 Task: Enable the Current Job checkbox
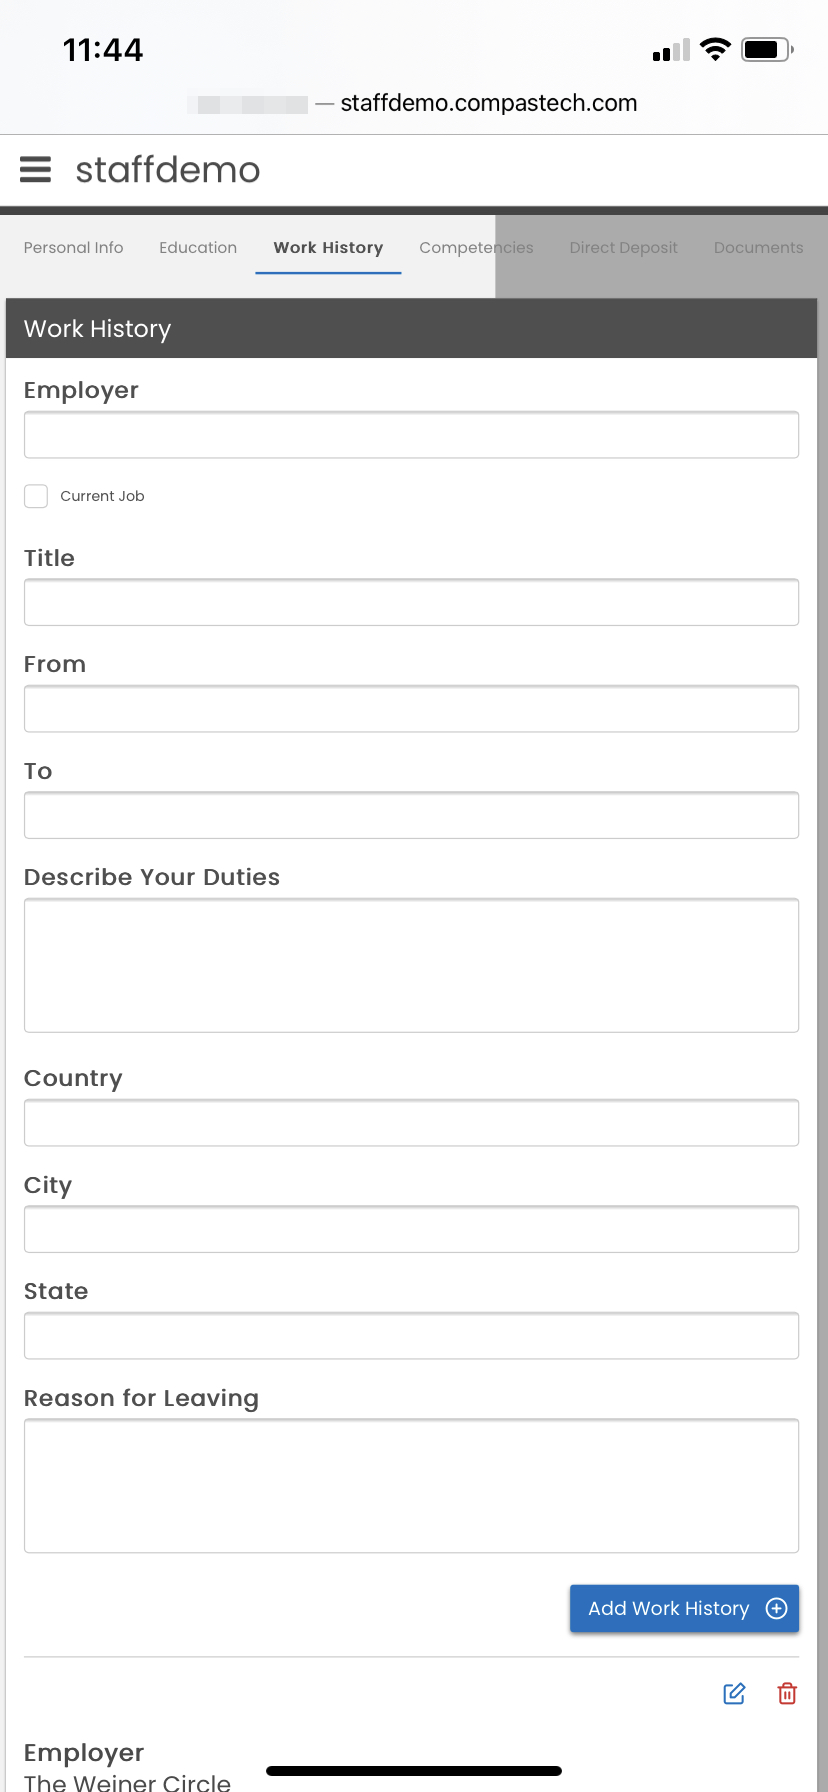[x=36, y=496]
